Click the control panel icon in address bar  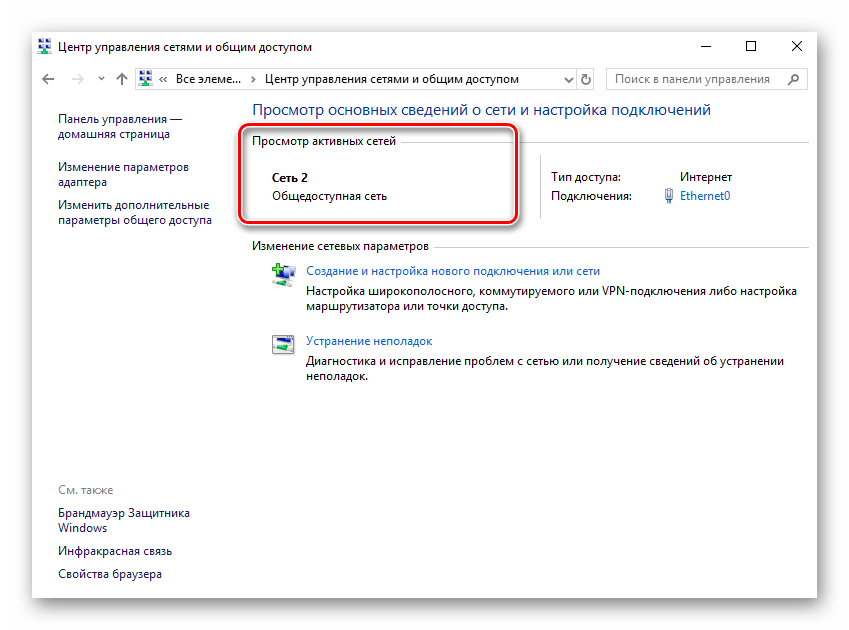point(146,79)
